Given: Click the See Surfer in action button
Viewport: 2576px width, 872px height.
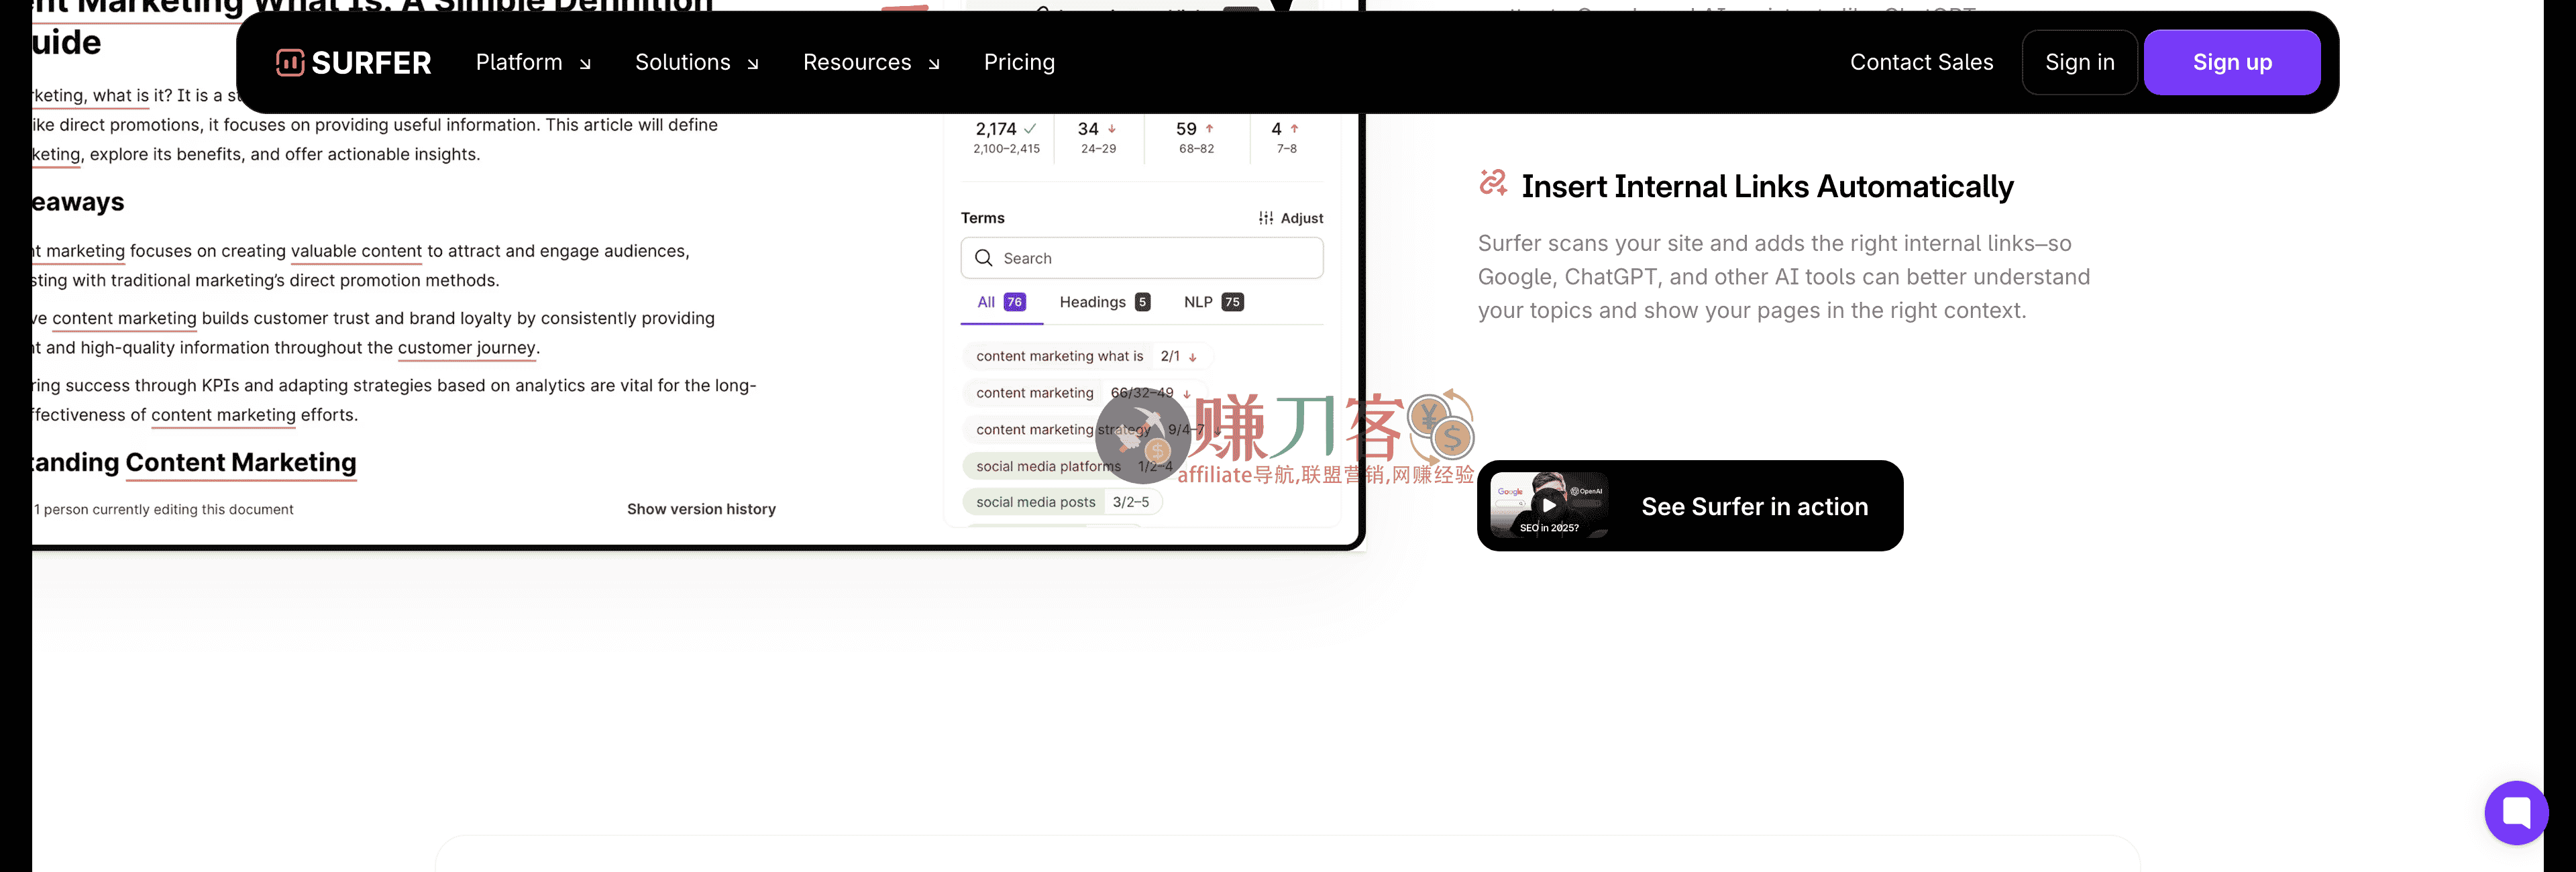Looking at the screenshot, I should pos(1690,506).
